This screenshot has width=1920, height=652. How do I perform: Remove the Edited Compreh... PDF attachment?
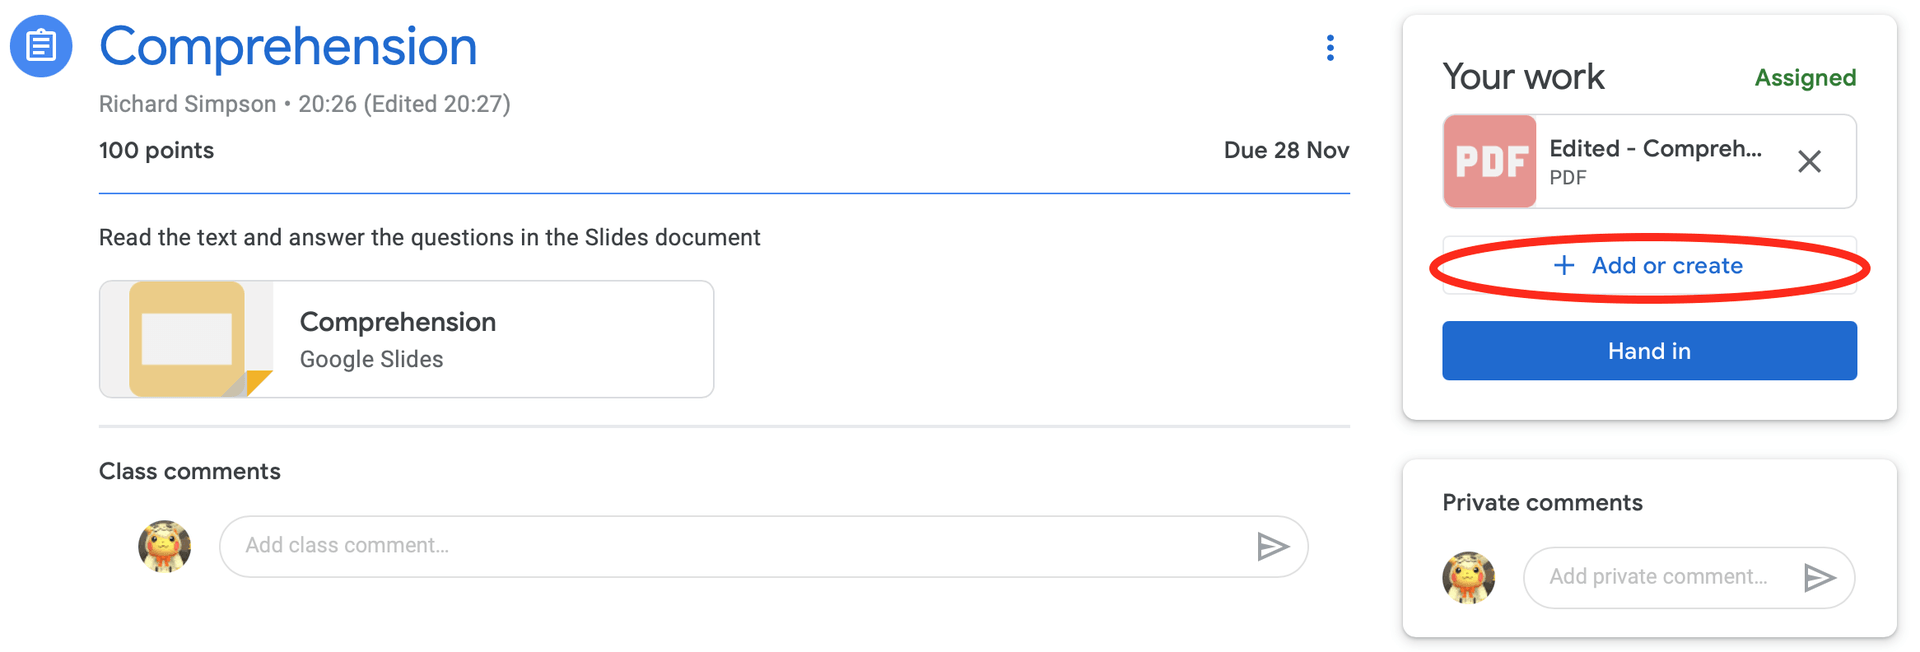(x=1809, y=161)
